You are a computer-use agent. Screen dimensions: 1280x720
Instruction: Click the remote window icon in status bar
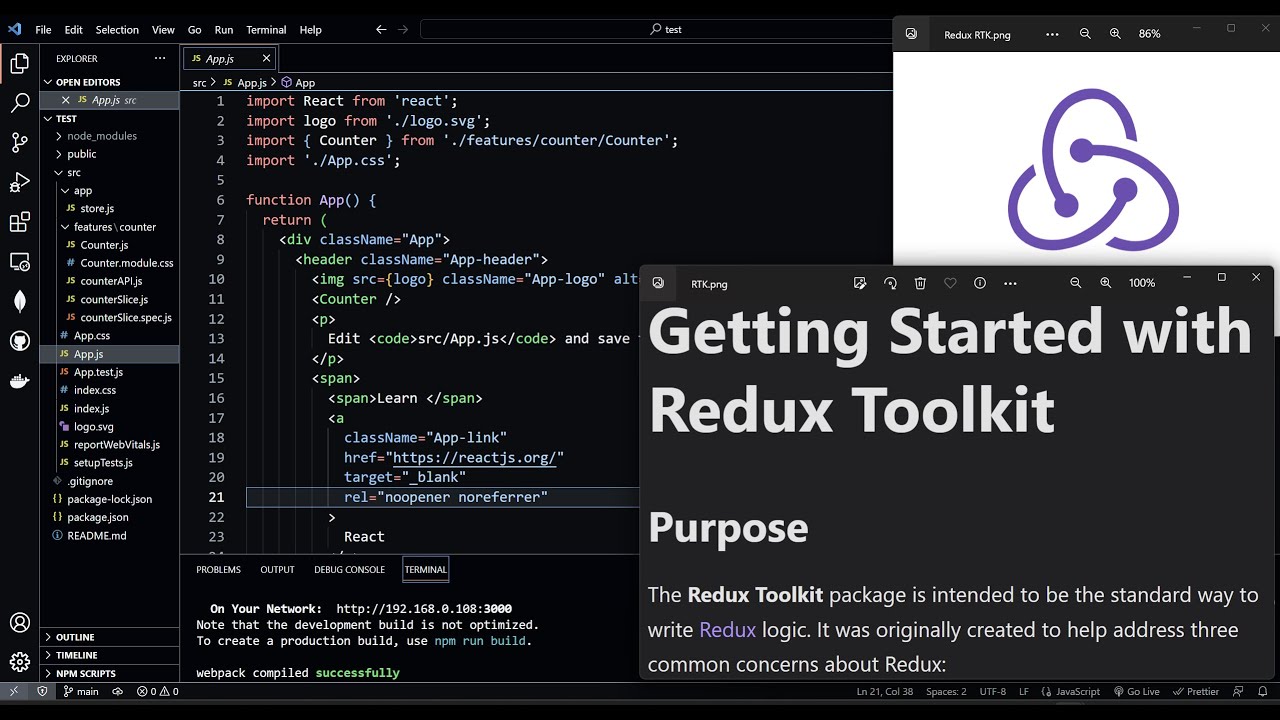[x=14, y=691]
